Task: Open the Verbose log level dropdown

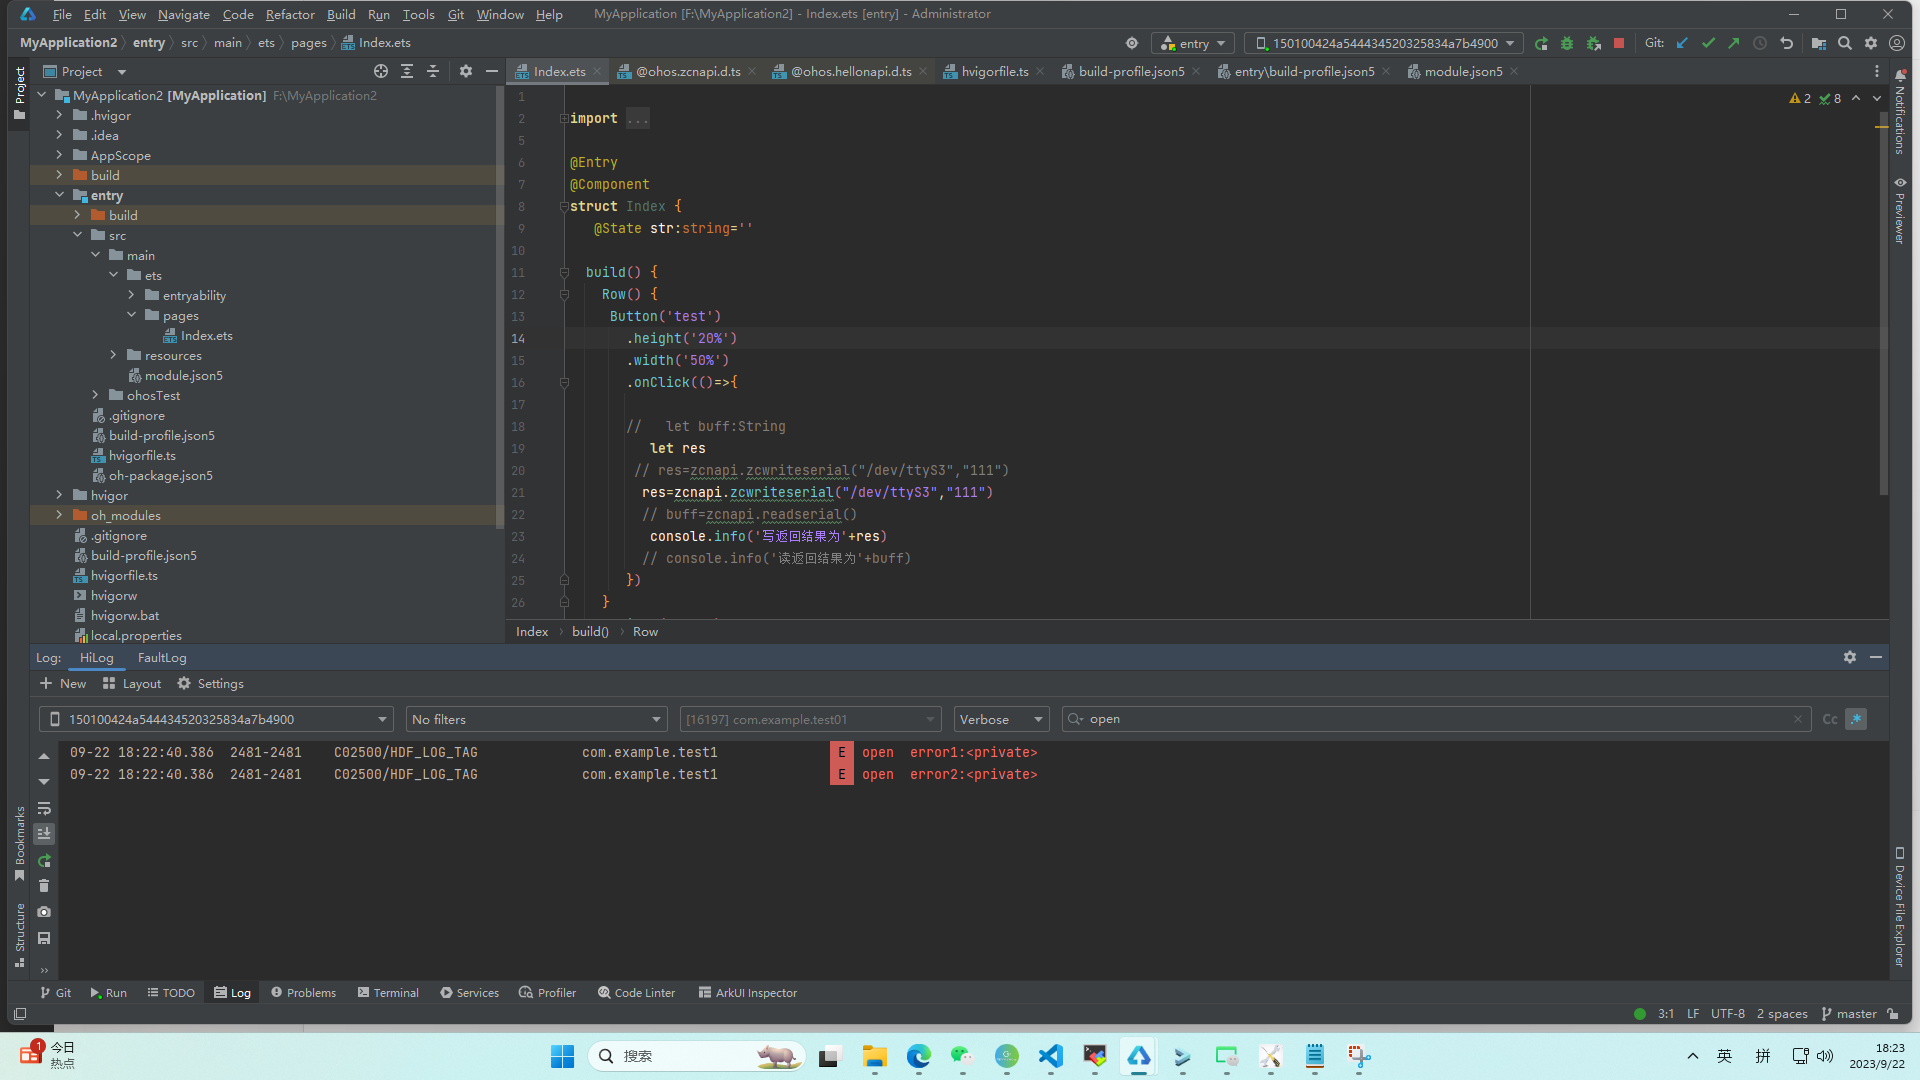Action: pyautogui.click(x=1001, y=719)
